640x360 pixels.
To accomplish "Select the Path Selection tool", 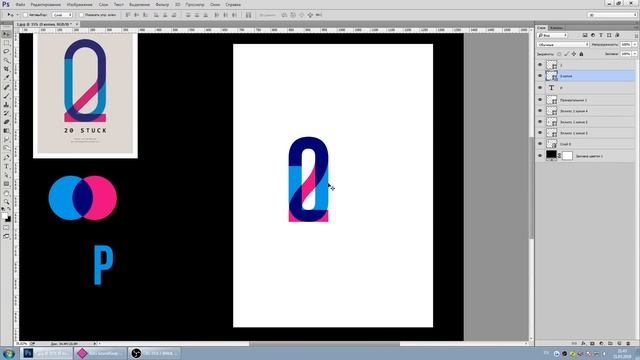I will [x=6, y=175].
